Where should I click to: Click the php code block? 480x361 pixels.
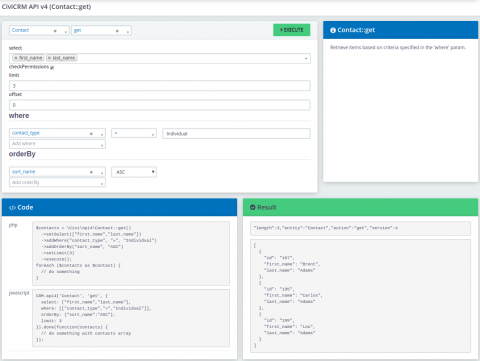tap(131, 253)
